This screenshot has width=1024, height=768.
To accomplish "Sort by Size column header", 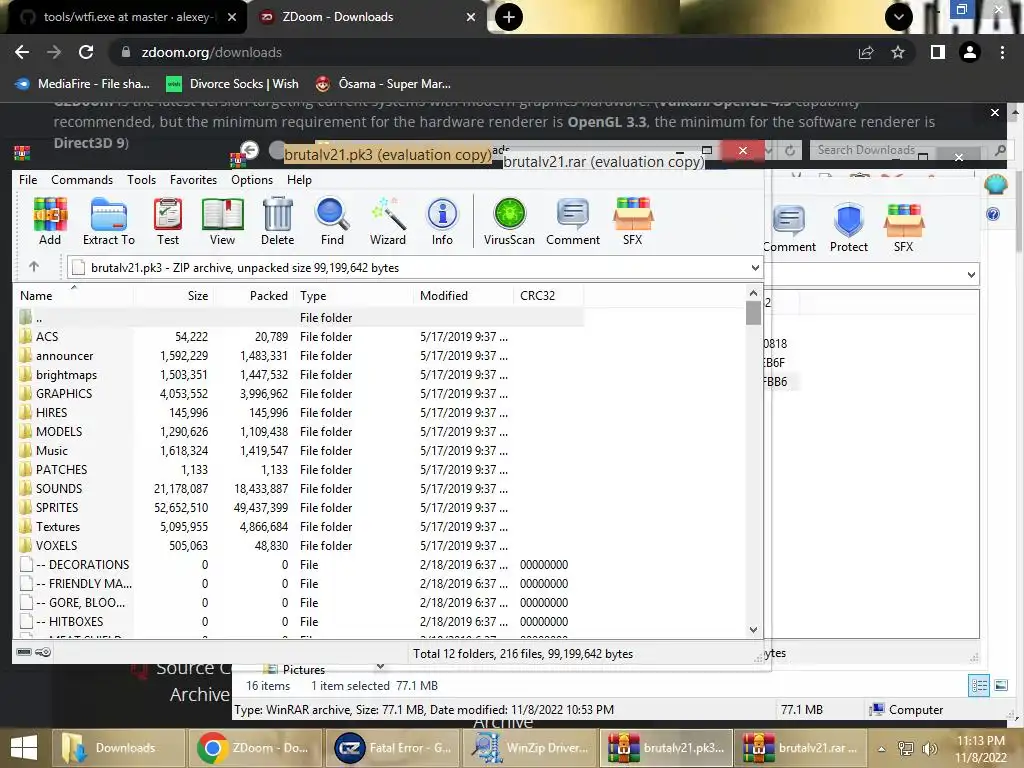I will coord(174,296).
